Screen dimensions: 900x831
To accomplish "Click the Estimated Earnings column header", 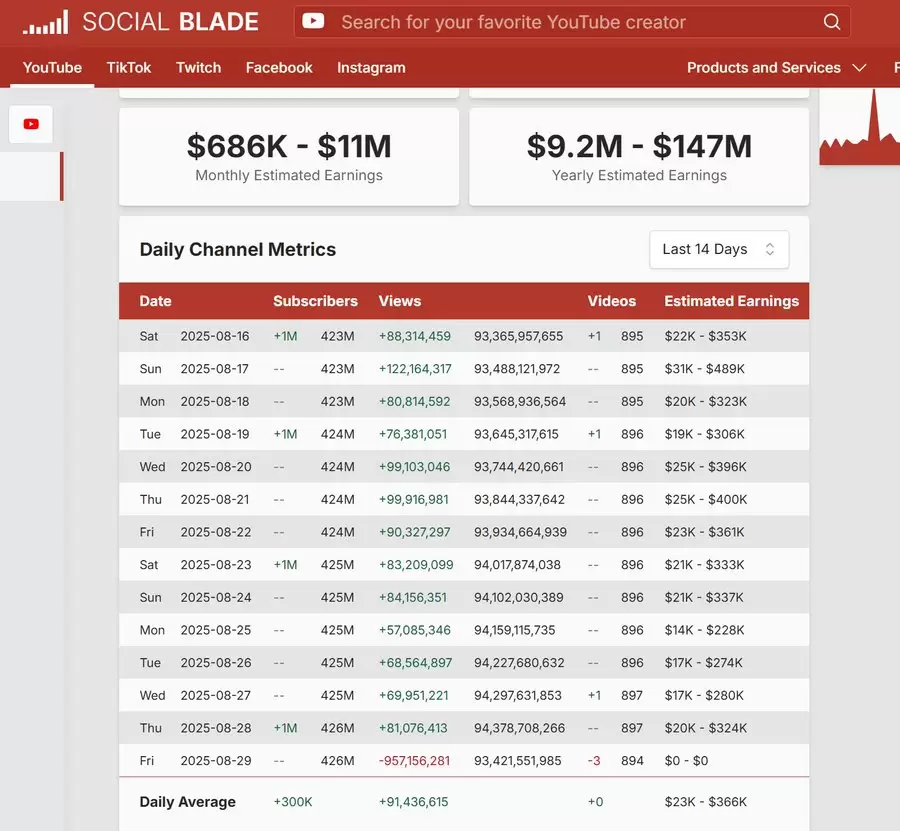I will (x=731, y=301).
